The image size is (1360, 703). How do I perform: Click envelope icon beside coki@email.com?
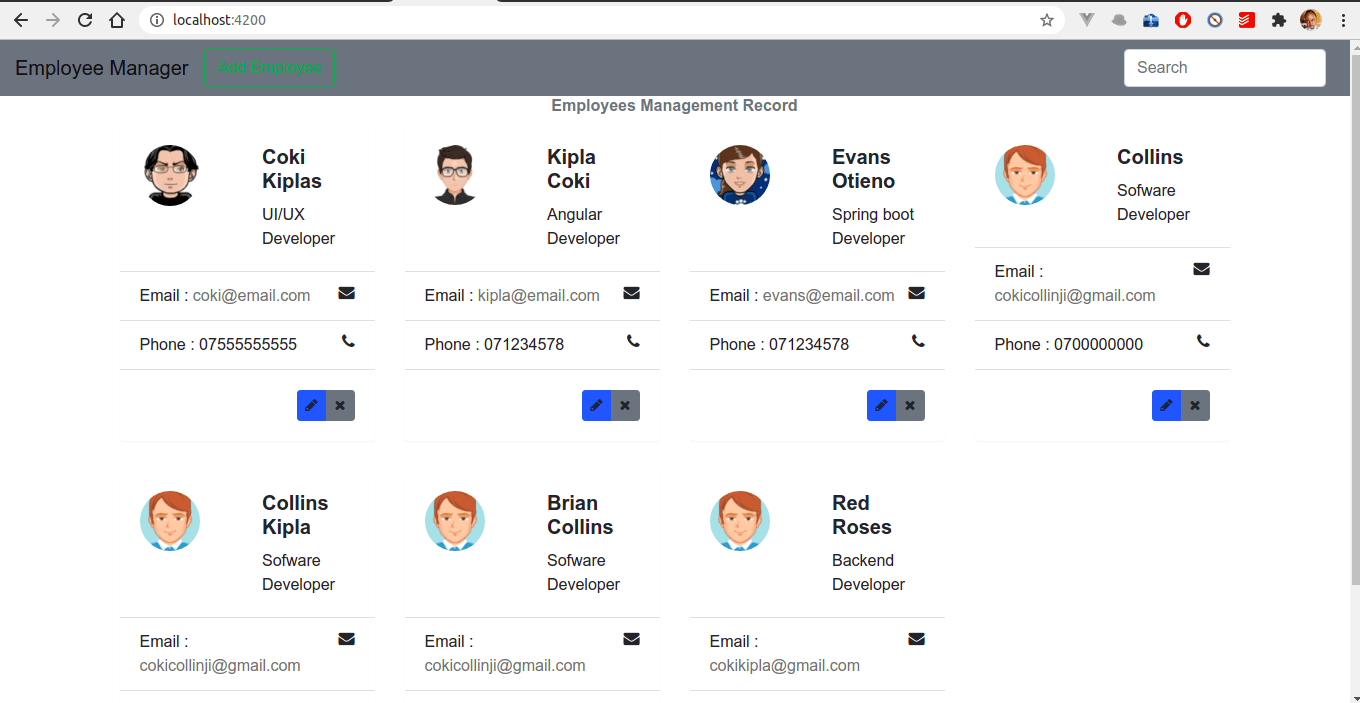(x=346, y=293)
